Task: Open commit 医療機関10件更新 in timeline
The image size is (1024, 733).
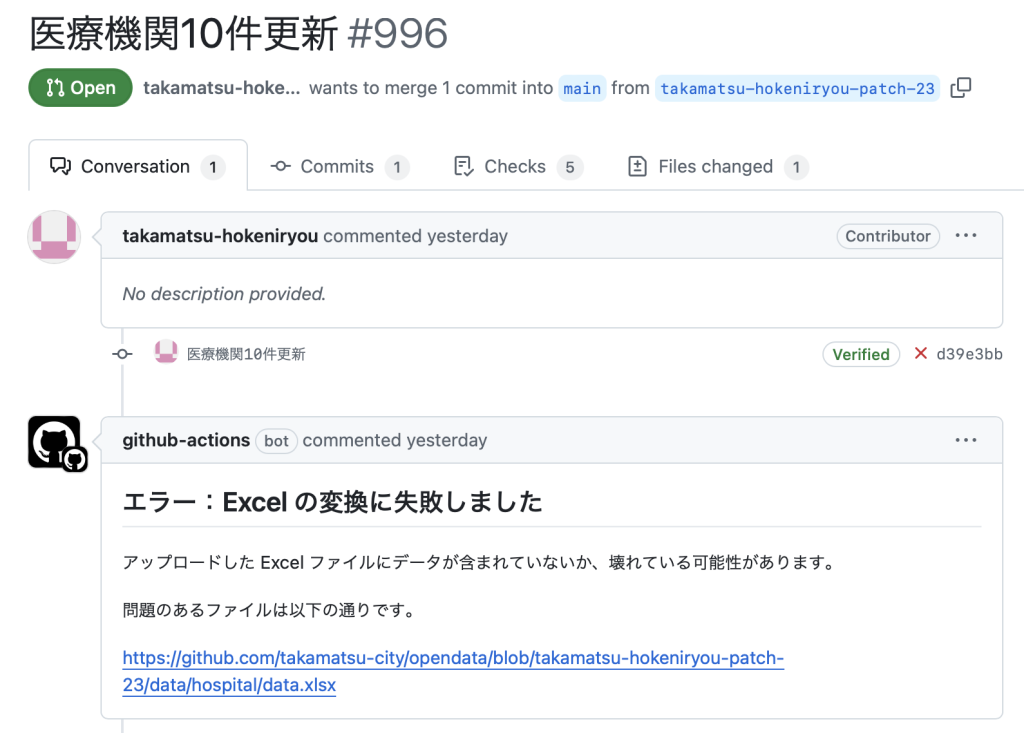Action: click(246, 354)
